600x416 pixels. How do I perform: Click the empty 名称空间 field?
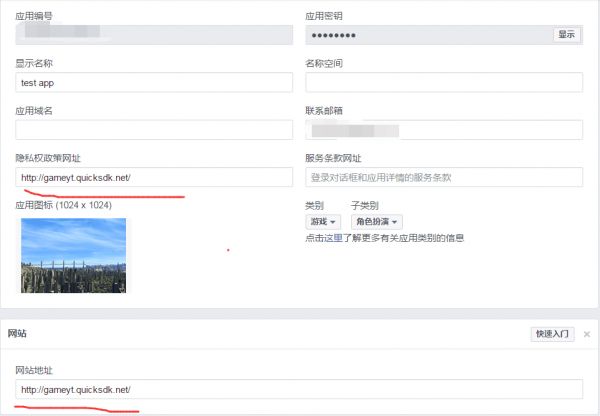click(x=444, y=82)
